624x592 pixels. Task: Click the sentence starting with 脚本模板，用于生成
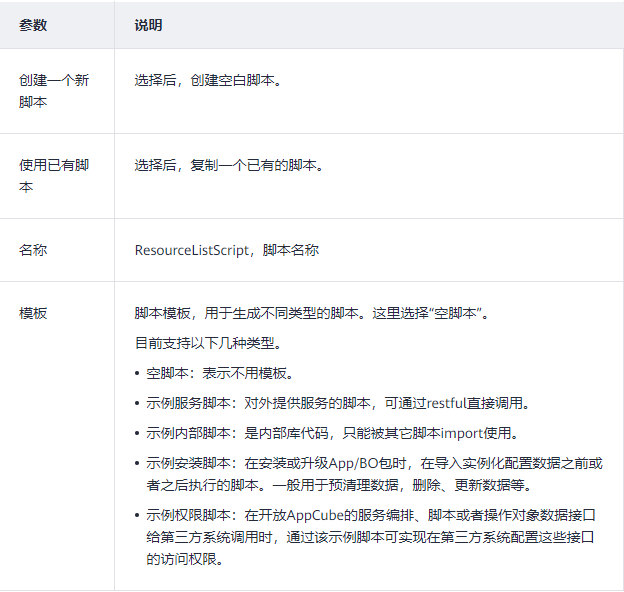[311, 313]
